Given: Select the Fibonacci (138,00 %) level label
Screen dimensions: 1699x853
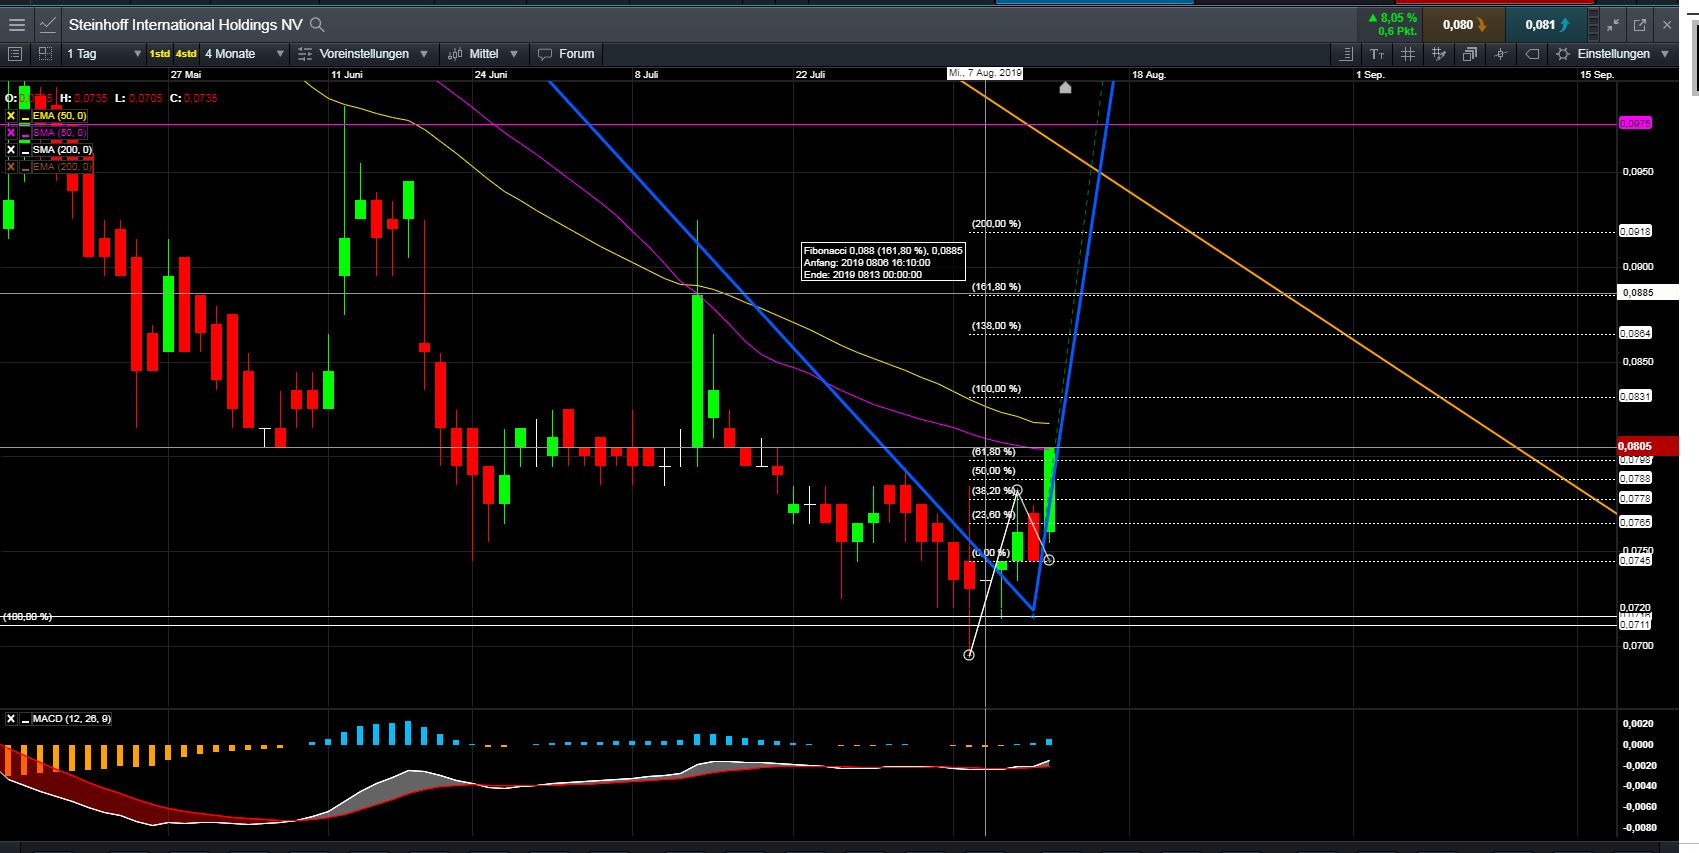Looking at the screenshot, I should coord(996,326).
